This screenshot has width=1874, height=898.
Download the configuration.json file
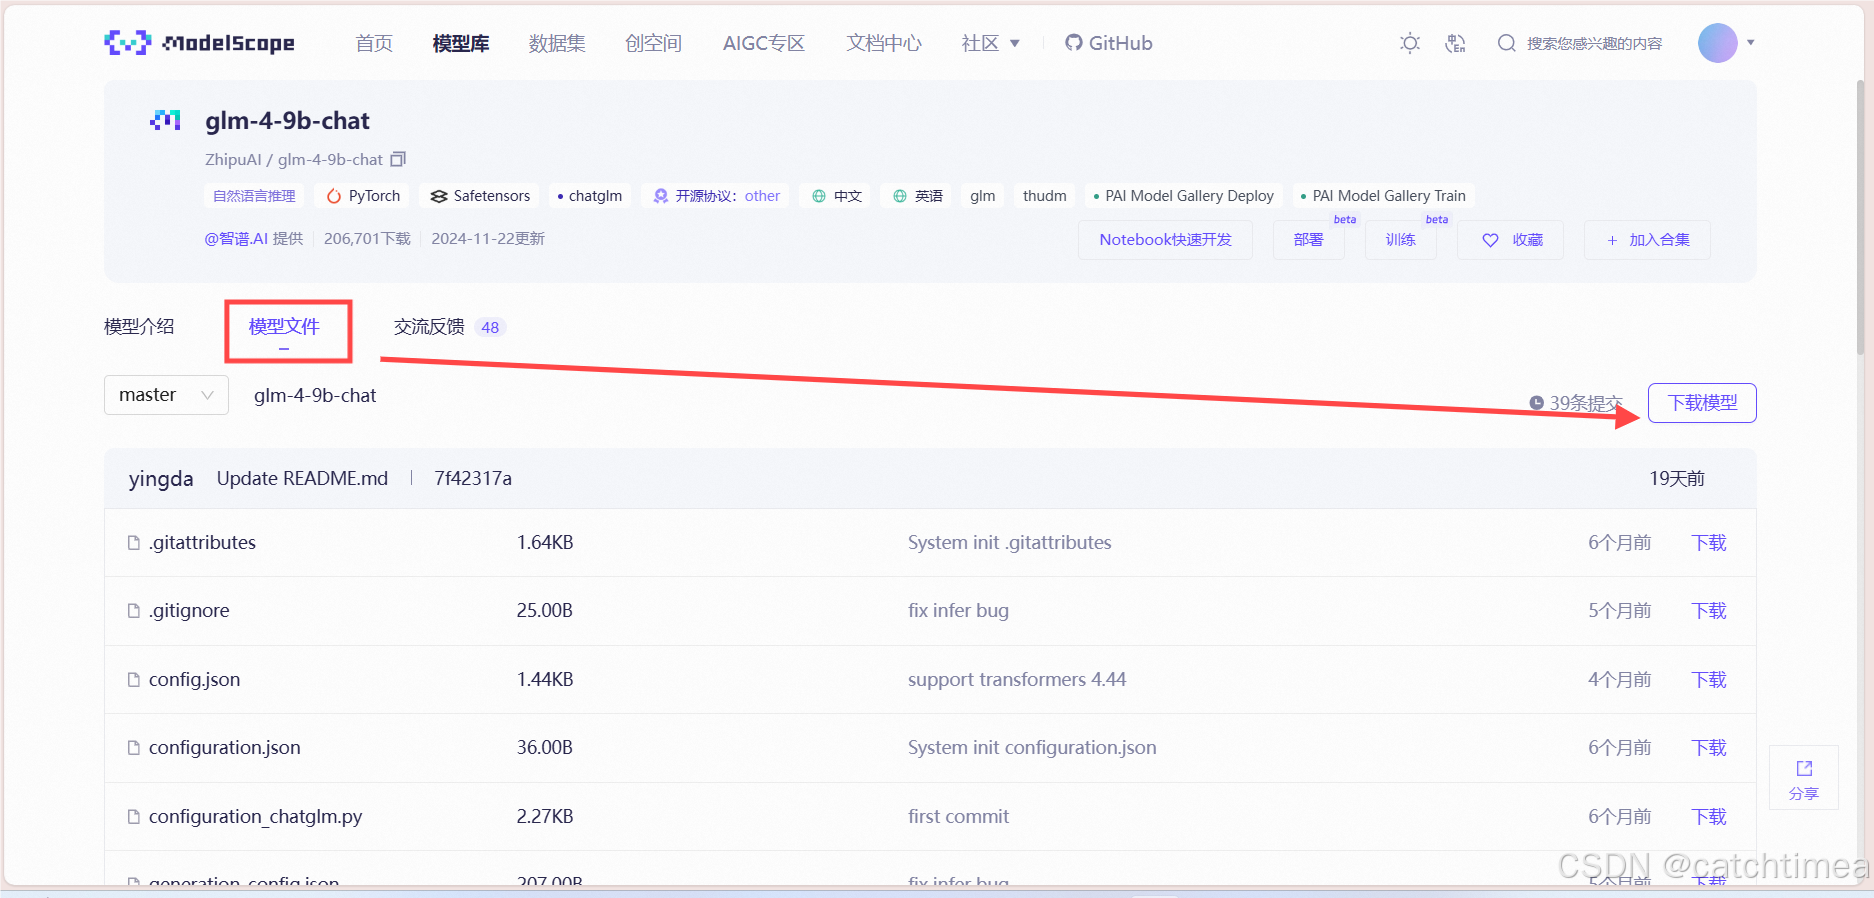pos(1709,747)
